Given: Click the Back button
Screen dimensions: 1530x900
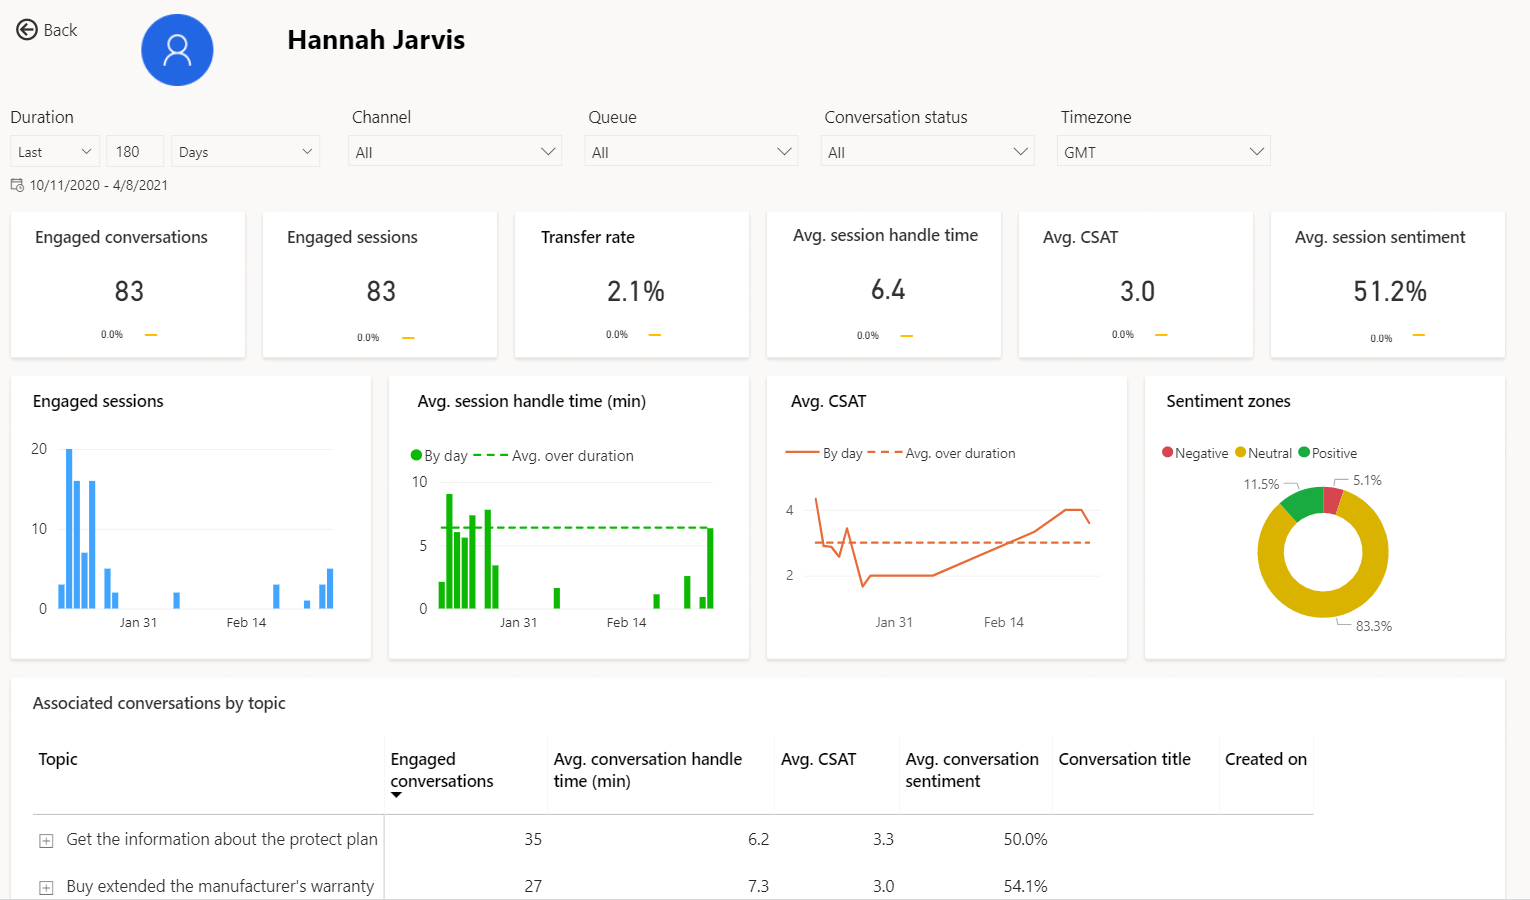Looking at the screenshot, I should (46, 30).
